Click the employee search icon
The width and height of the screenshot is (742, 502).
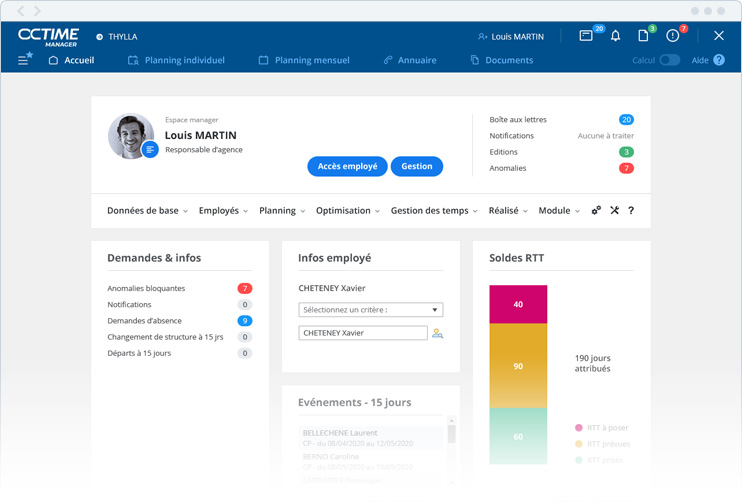coord(437,333)
